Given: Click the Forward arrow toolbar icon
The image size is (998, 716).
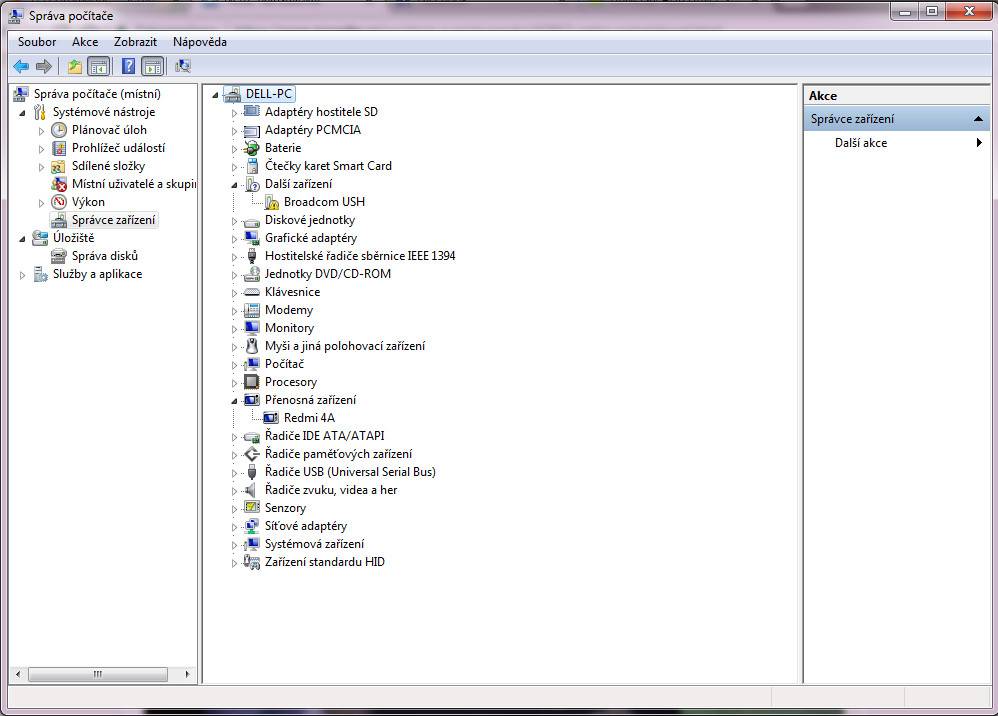Looking at the screenshot, I should point(43,66).
